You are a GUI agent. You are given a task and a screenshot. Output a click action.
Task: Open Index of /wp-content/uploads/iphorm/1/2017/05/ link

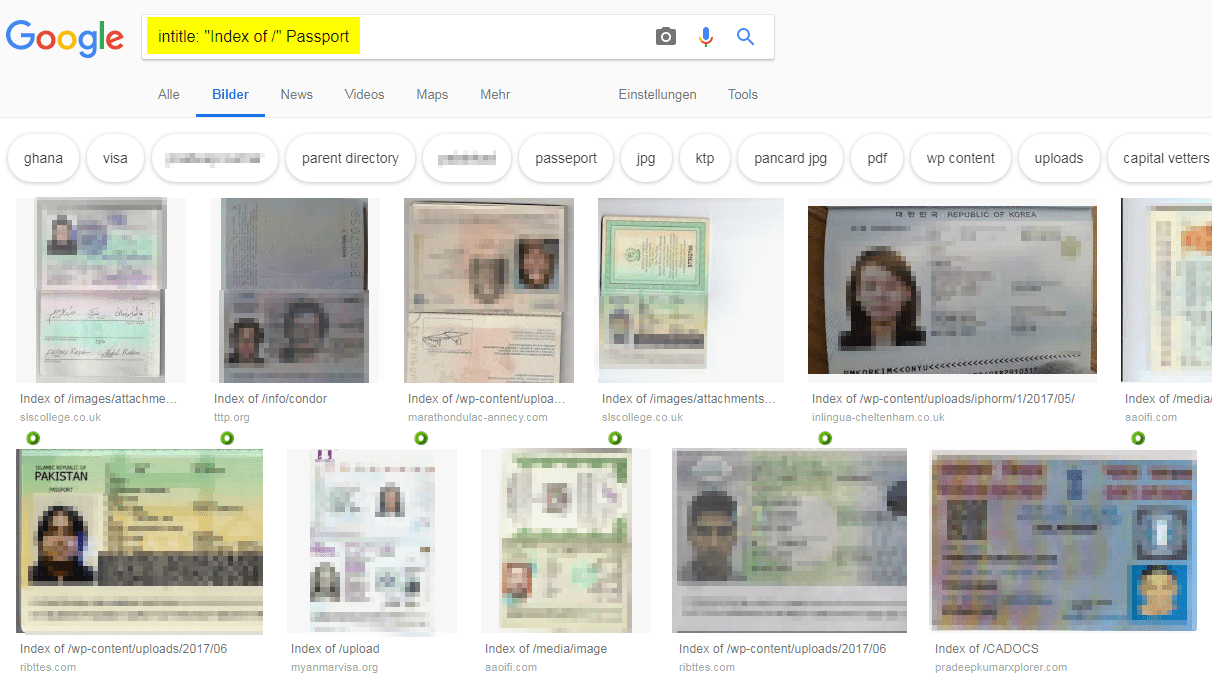943,399
